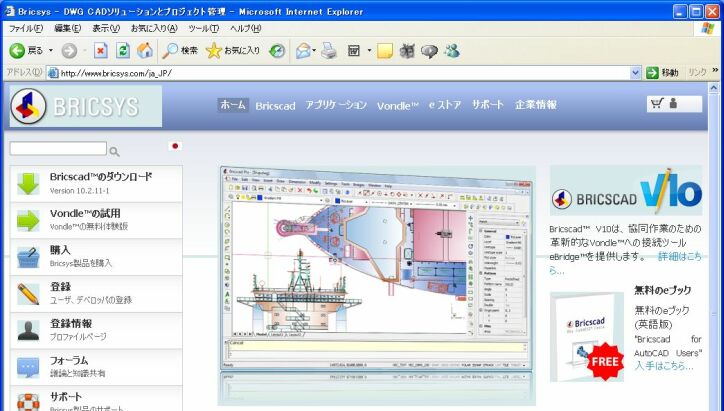Open the Messenger people icon
This screenshot has width=724, height=411.
(452, 50)
